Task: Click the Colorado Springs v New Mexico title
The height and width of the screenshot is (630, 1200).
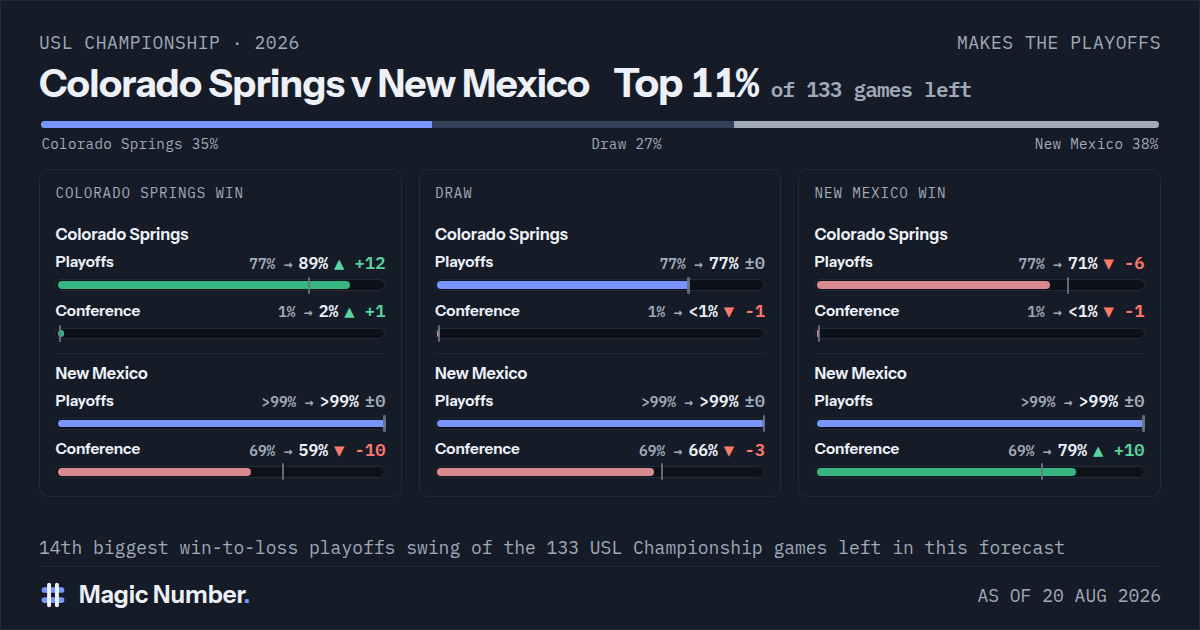Action: [x=314, y=84]
